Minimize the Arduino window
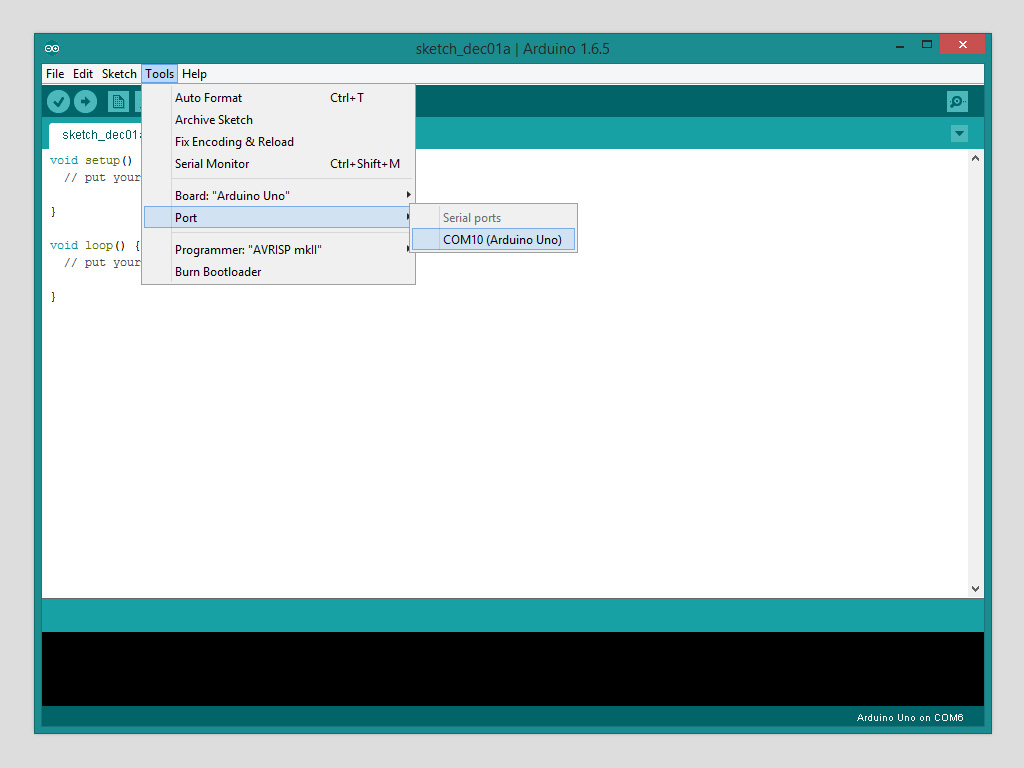 (900, 45)
